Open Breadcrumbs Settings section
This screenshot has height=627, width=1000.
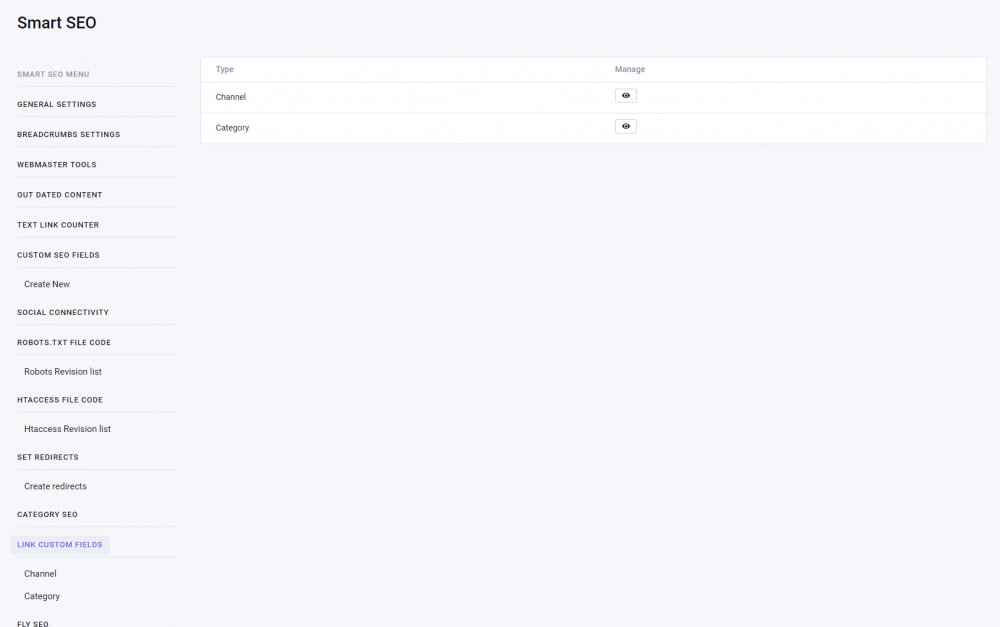click(68, 134)
